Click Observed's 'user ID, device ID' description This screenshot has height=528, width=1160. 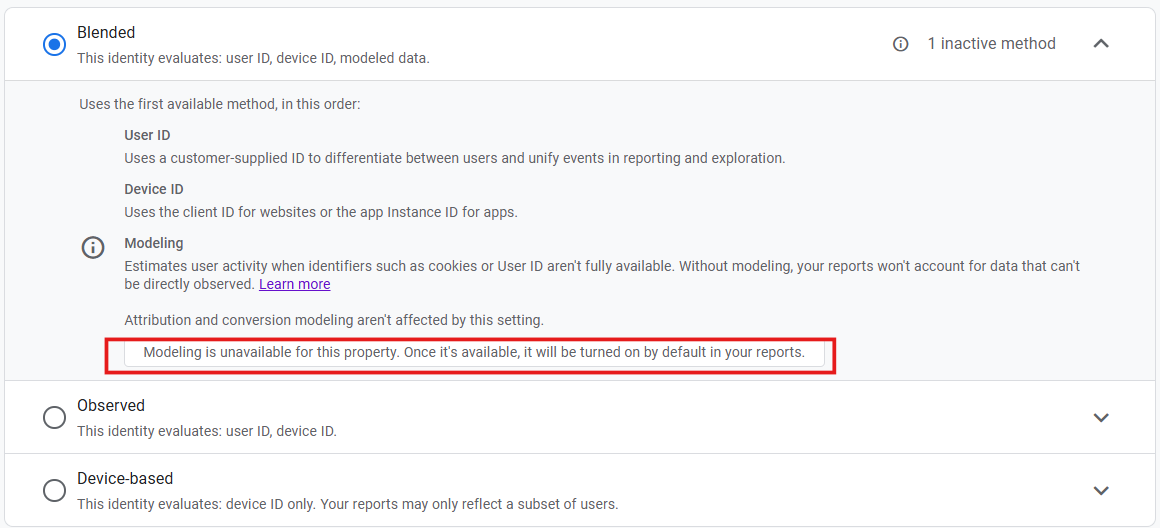click(207, 431)
